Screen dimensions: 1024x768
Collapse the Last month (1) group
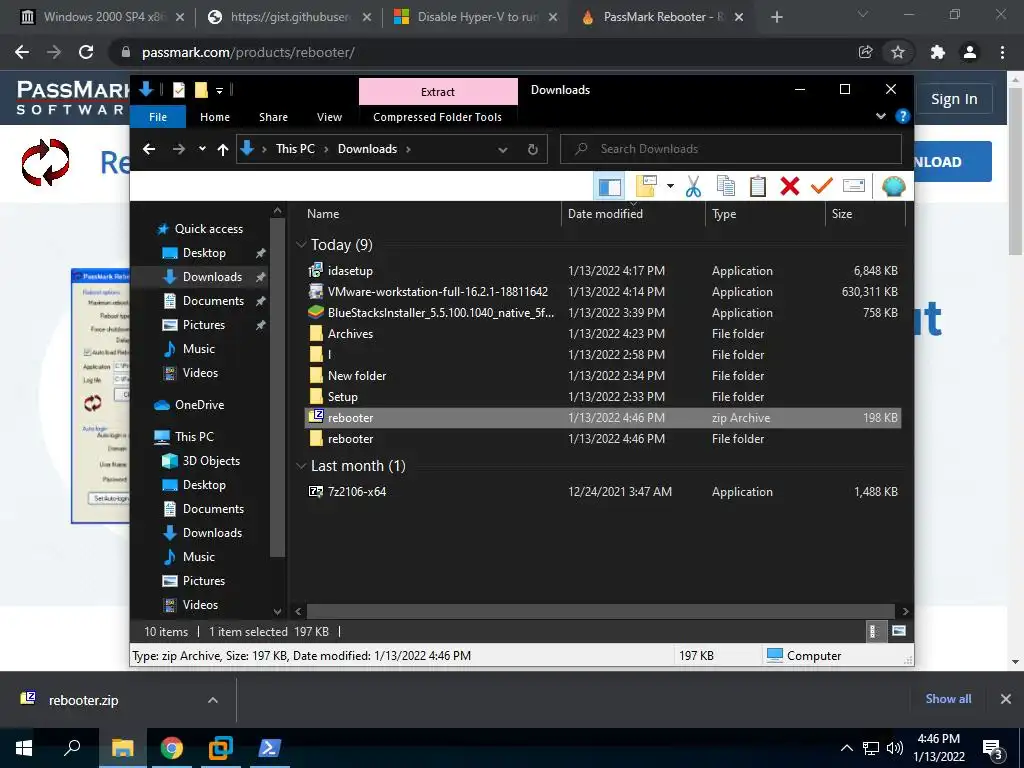301,466
